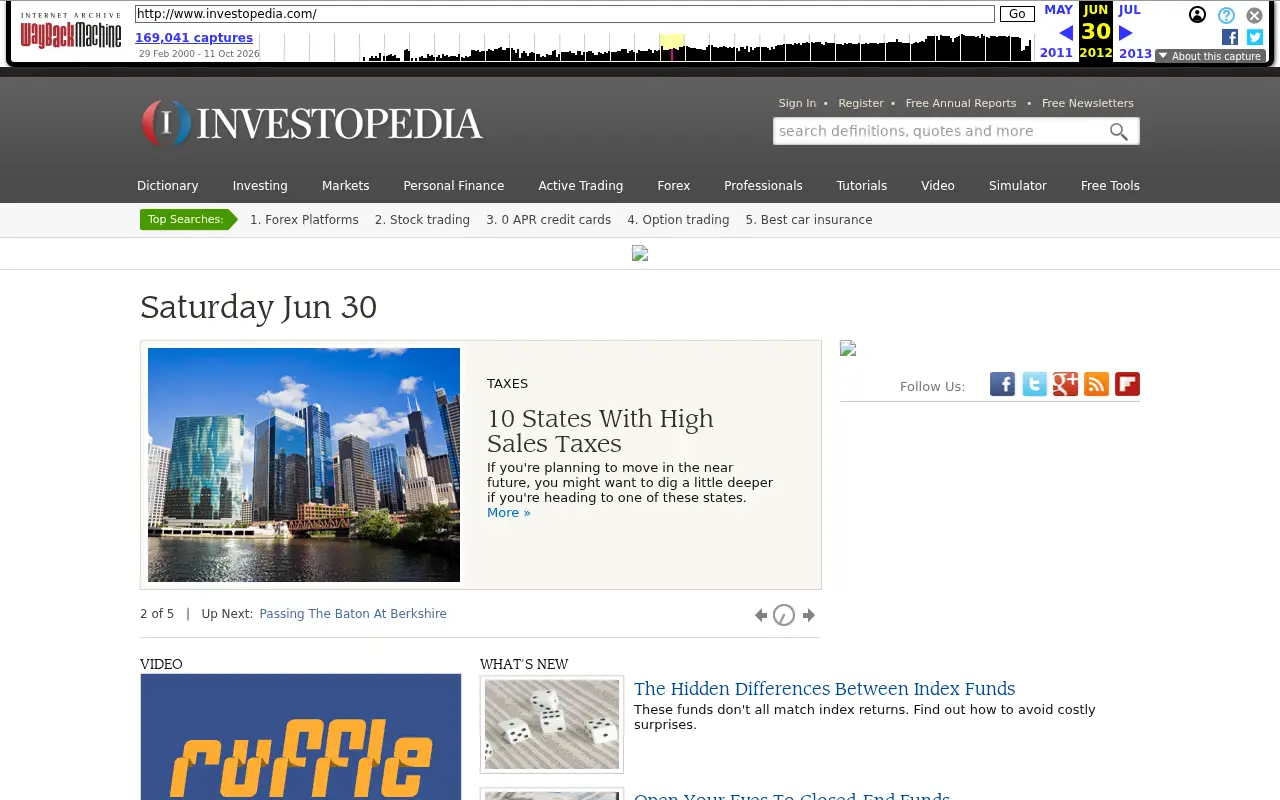
Task: Click the Investopedia search box
Action: (940, 131)
